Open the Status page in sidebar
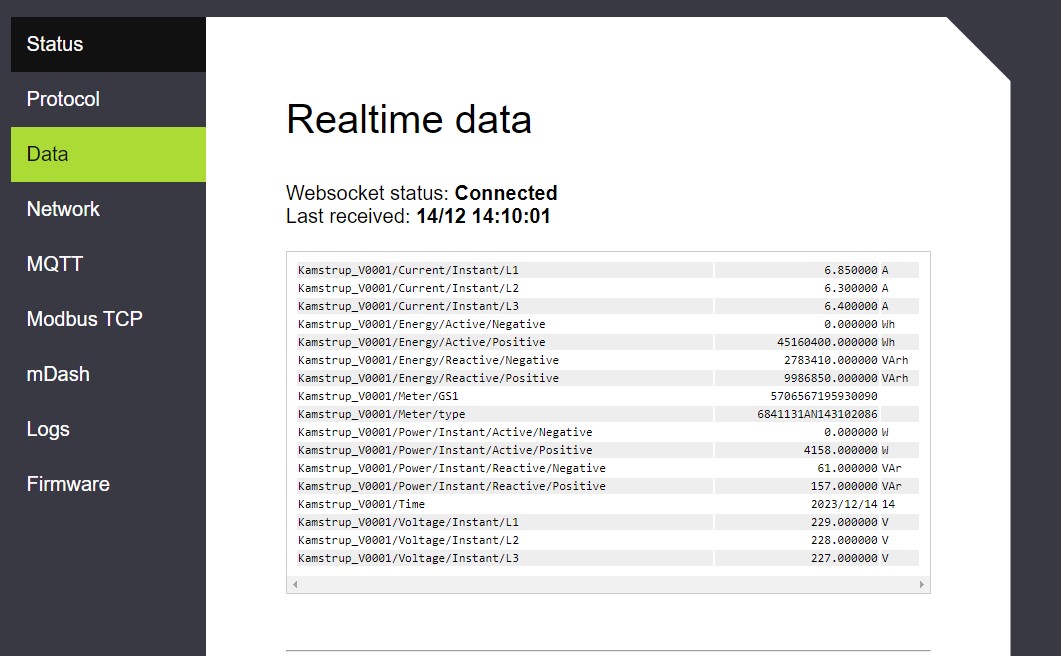The image size is (1061, 656). pyautogui.click(x=108, y=44)
